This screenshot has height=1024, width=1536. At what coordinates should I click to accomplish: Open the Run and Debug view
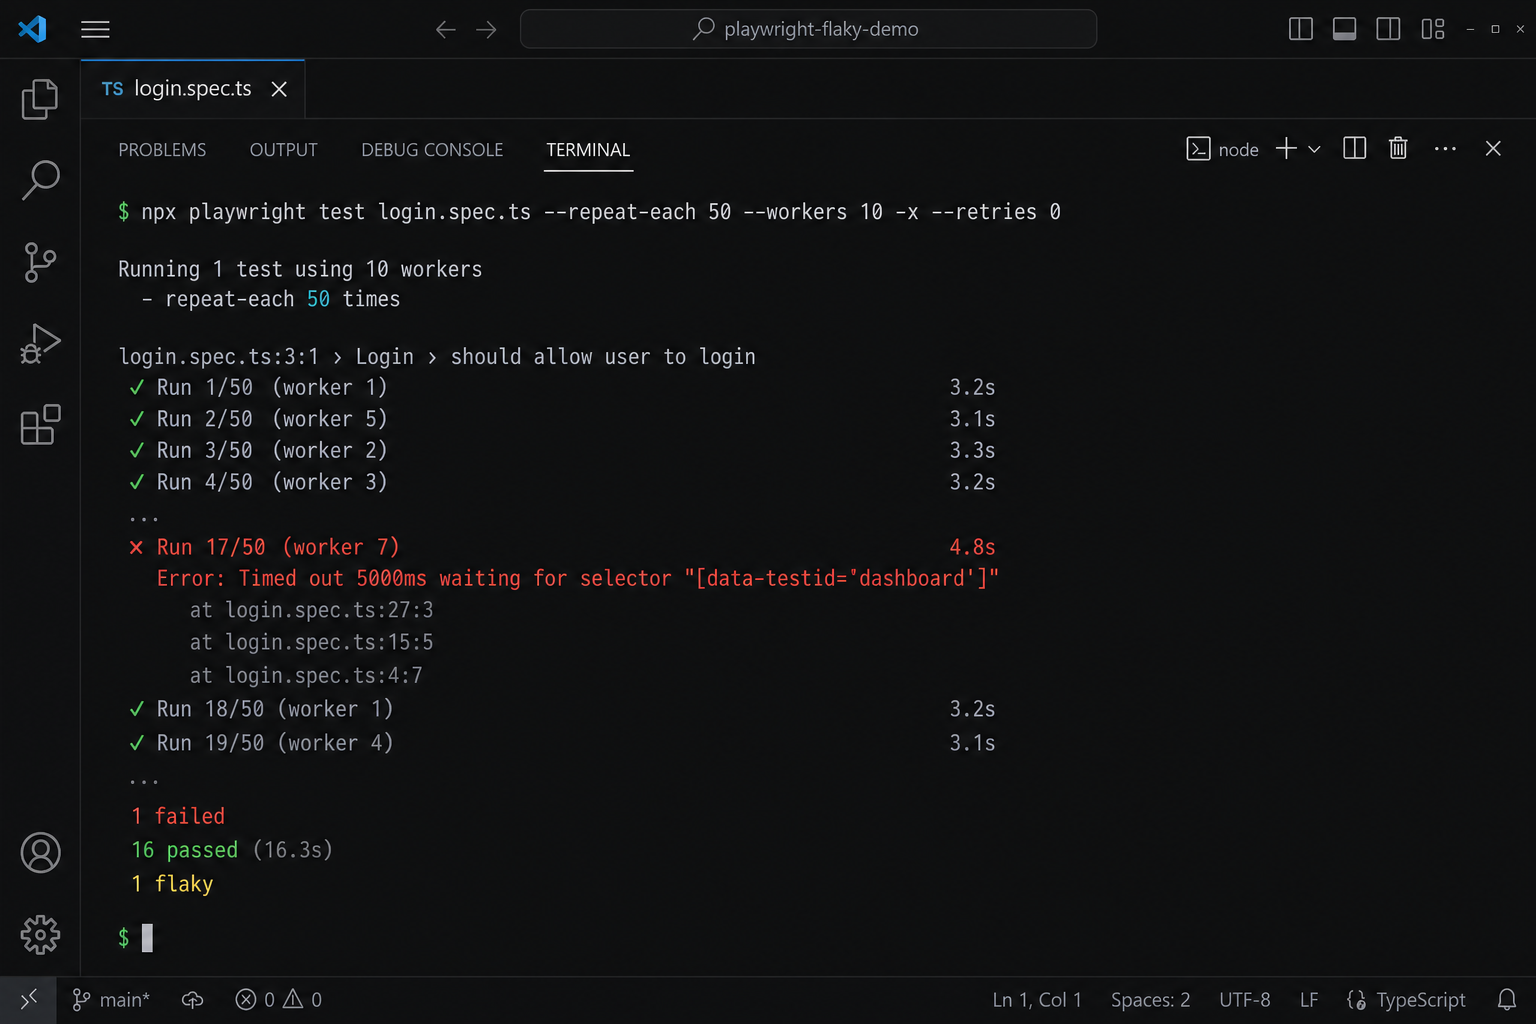[x=40, y=343]
